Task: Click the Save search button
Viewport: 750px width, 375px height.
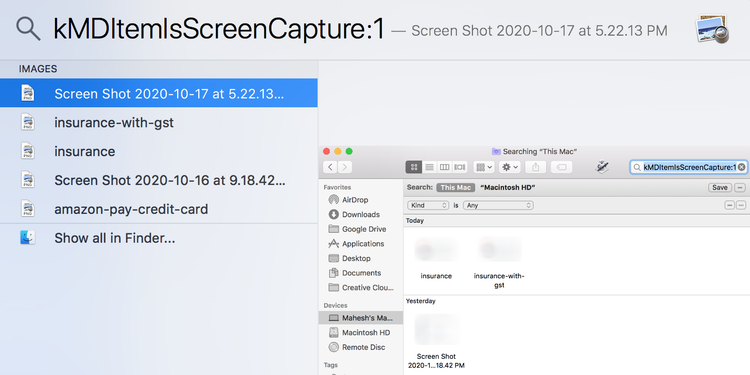Action: [720, 188]
